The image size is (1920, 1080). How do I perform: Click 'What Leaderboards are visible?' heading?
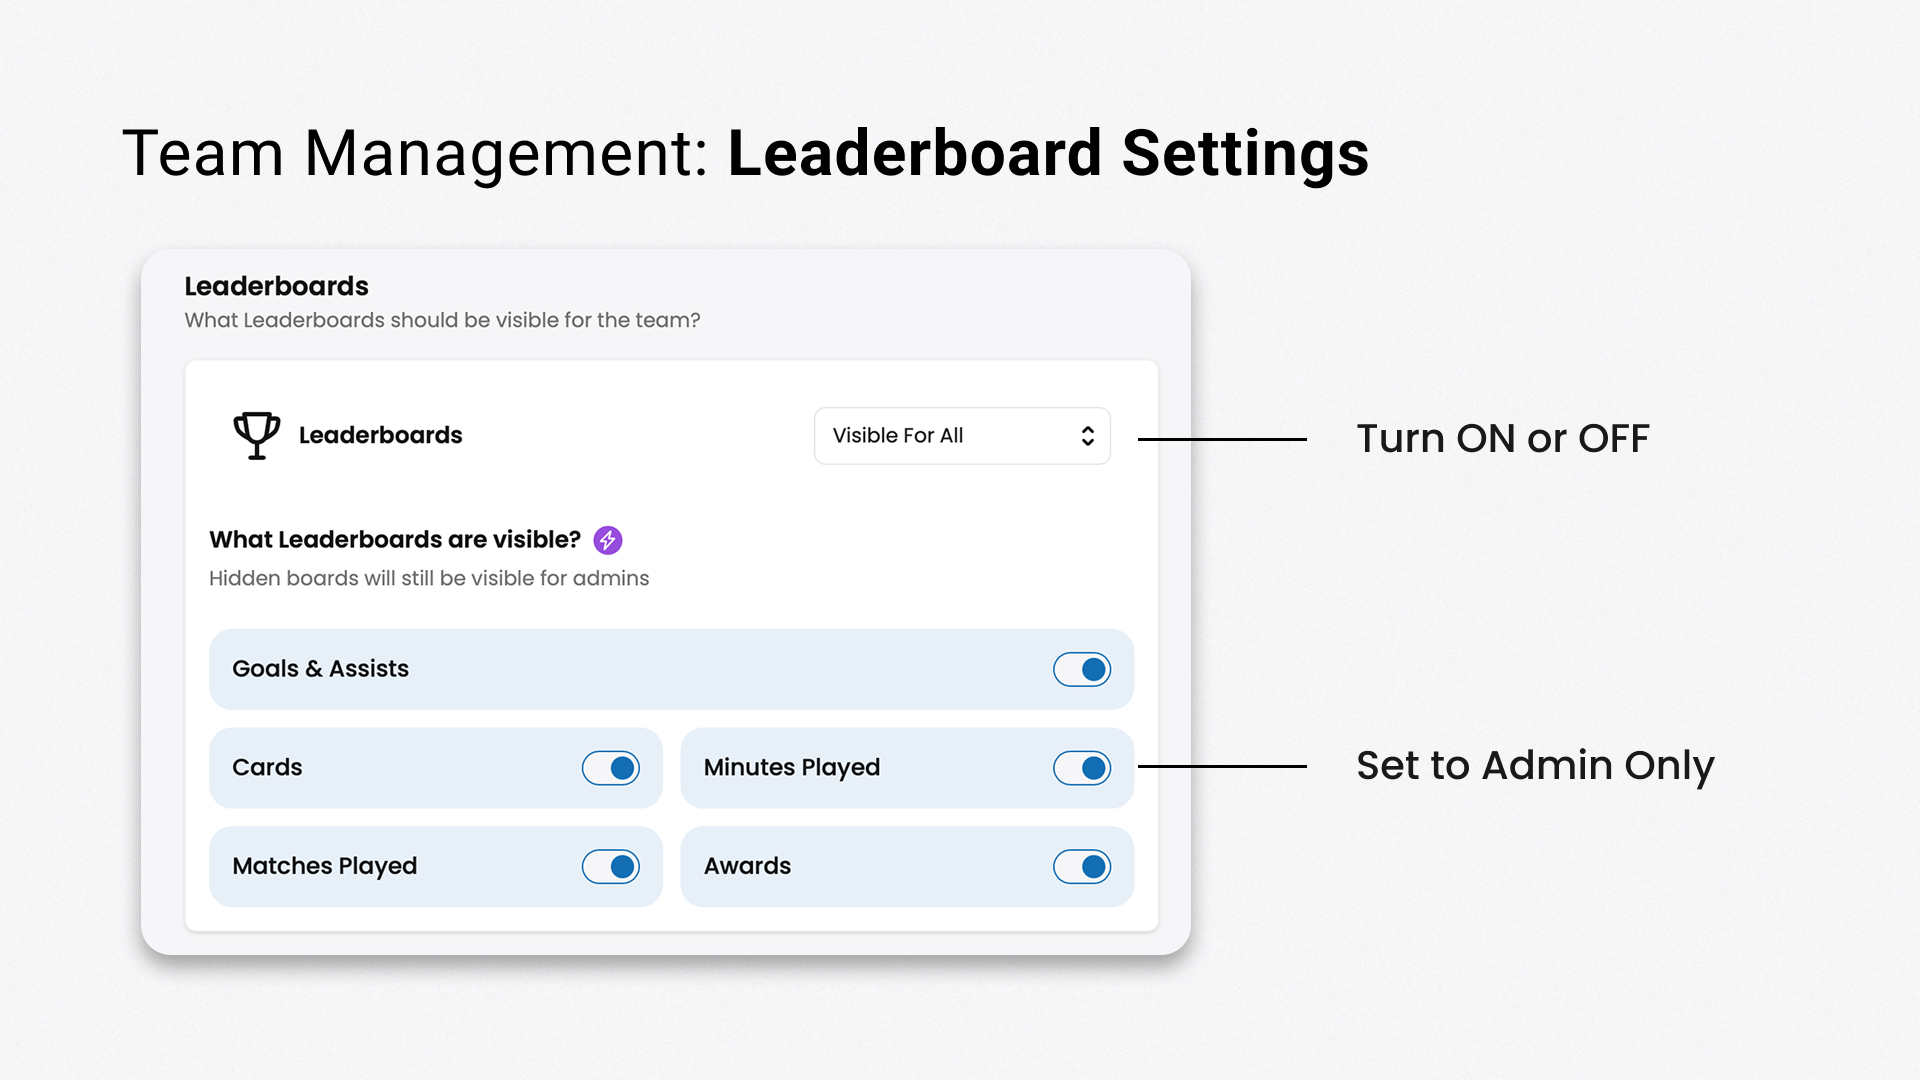[x=395, y=540]
